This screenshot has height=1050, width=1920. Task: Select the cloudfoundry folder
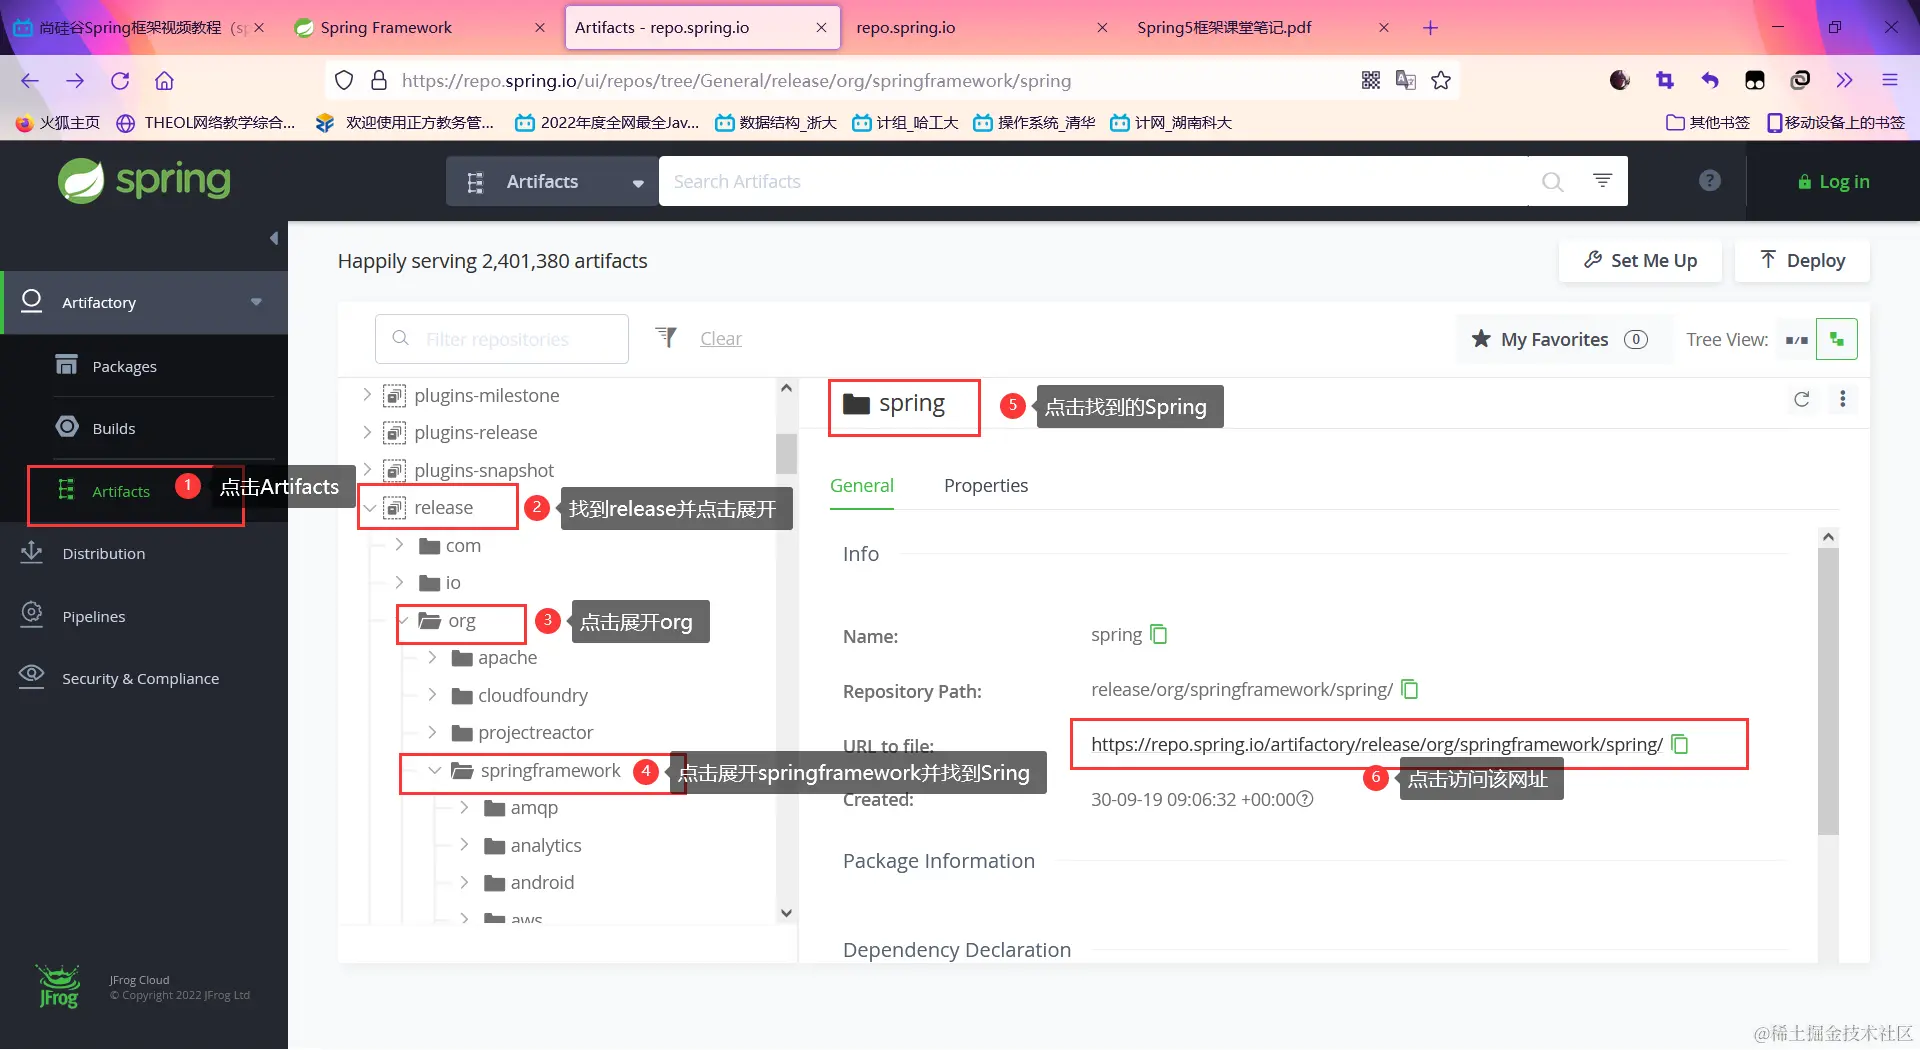(x=520, y=695)
